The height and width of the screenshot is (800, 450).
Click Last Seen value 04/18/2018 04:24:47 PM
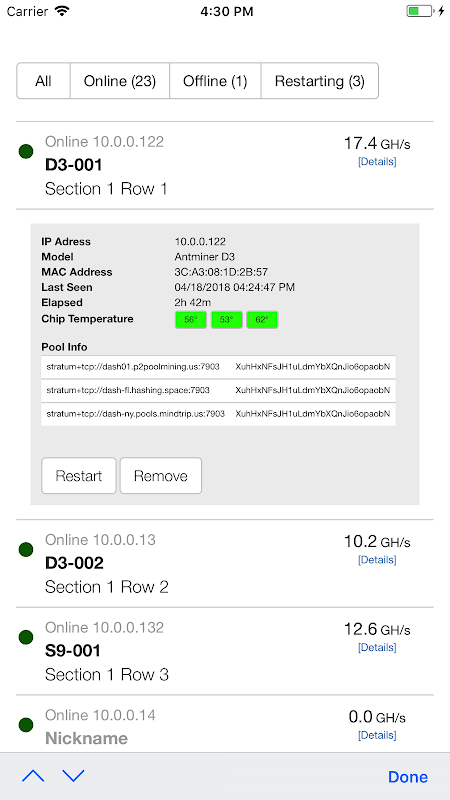235,287
